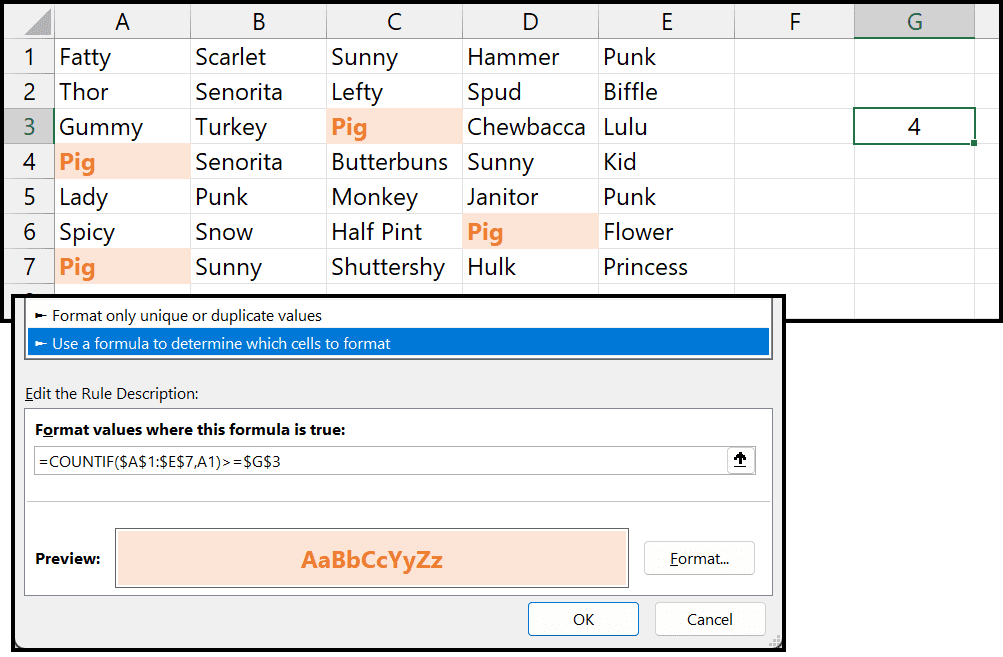Select row header 3
The height and width of the screenshot is (657, 1003).
(28, 126)
